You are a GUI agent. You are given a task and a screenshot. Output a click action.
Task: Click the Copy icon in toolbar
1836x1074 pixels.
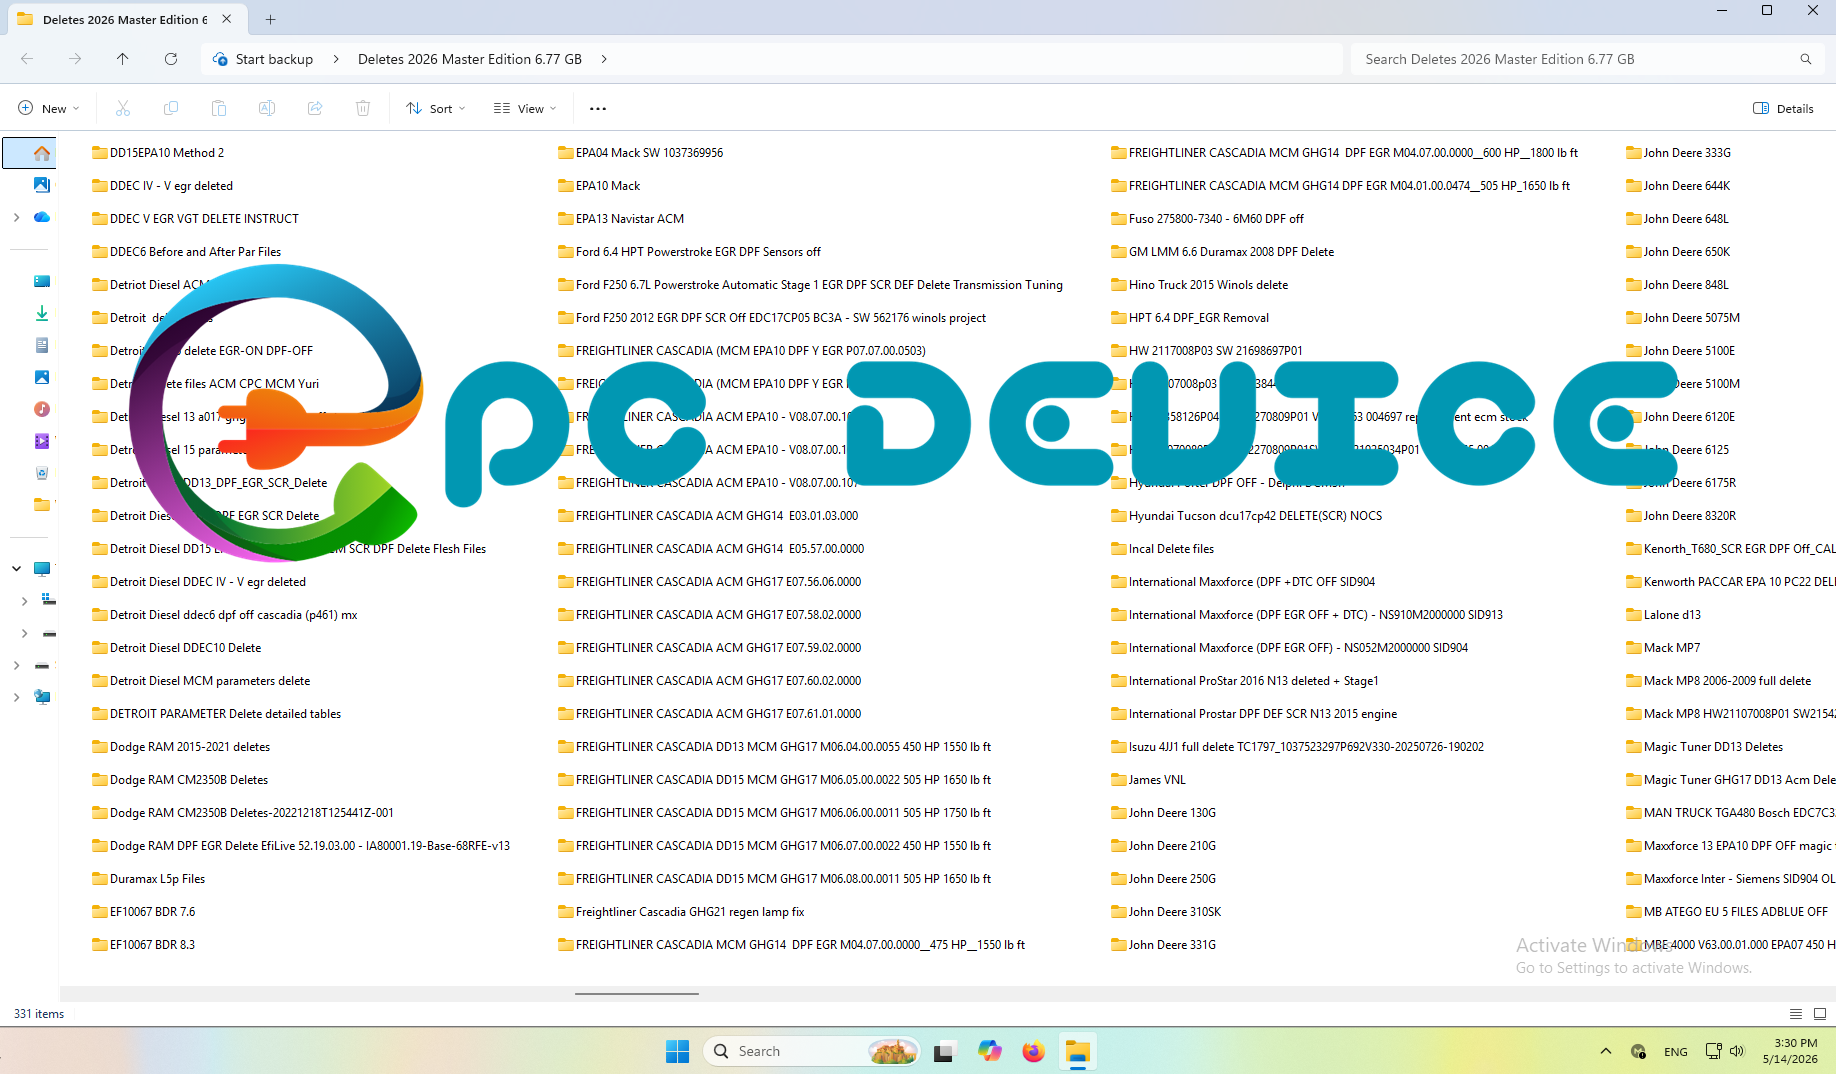pyautogui.click(x=171, y=108)
